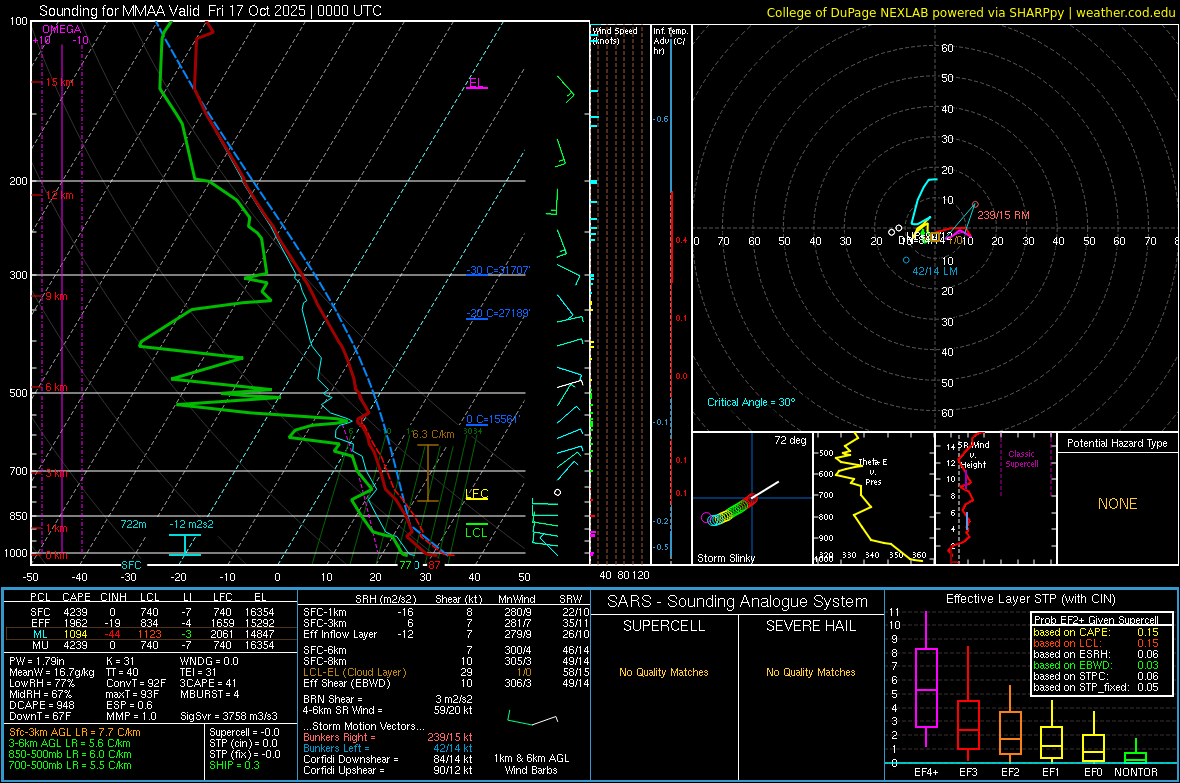Select the MU parcel row in the table
The width and height of the screenshot is (1180, 783).
tap(151, 644)
